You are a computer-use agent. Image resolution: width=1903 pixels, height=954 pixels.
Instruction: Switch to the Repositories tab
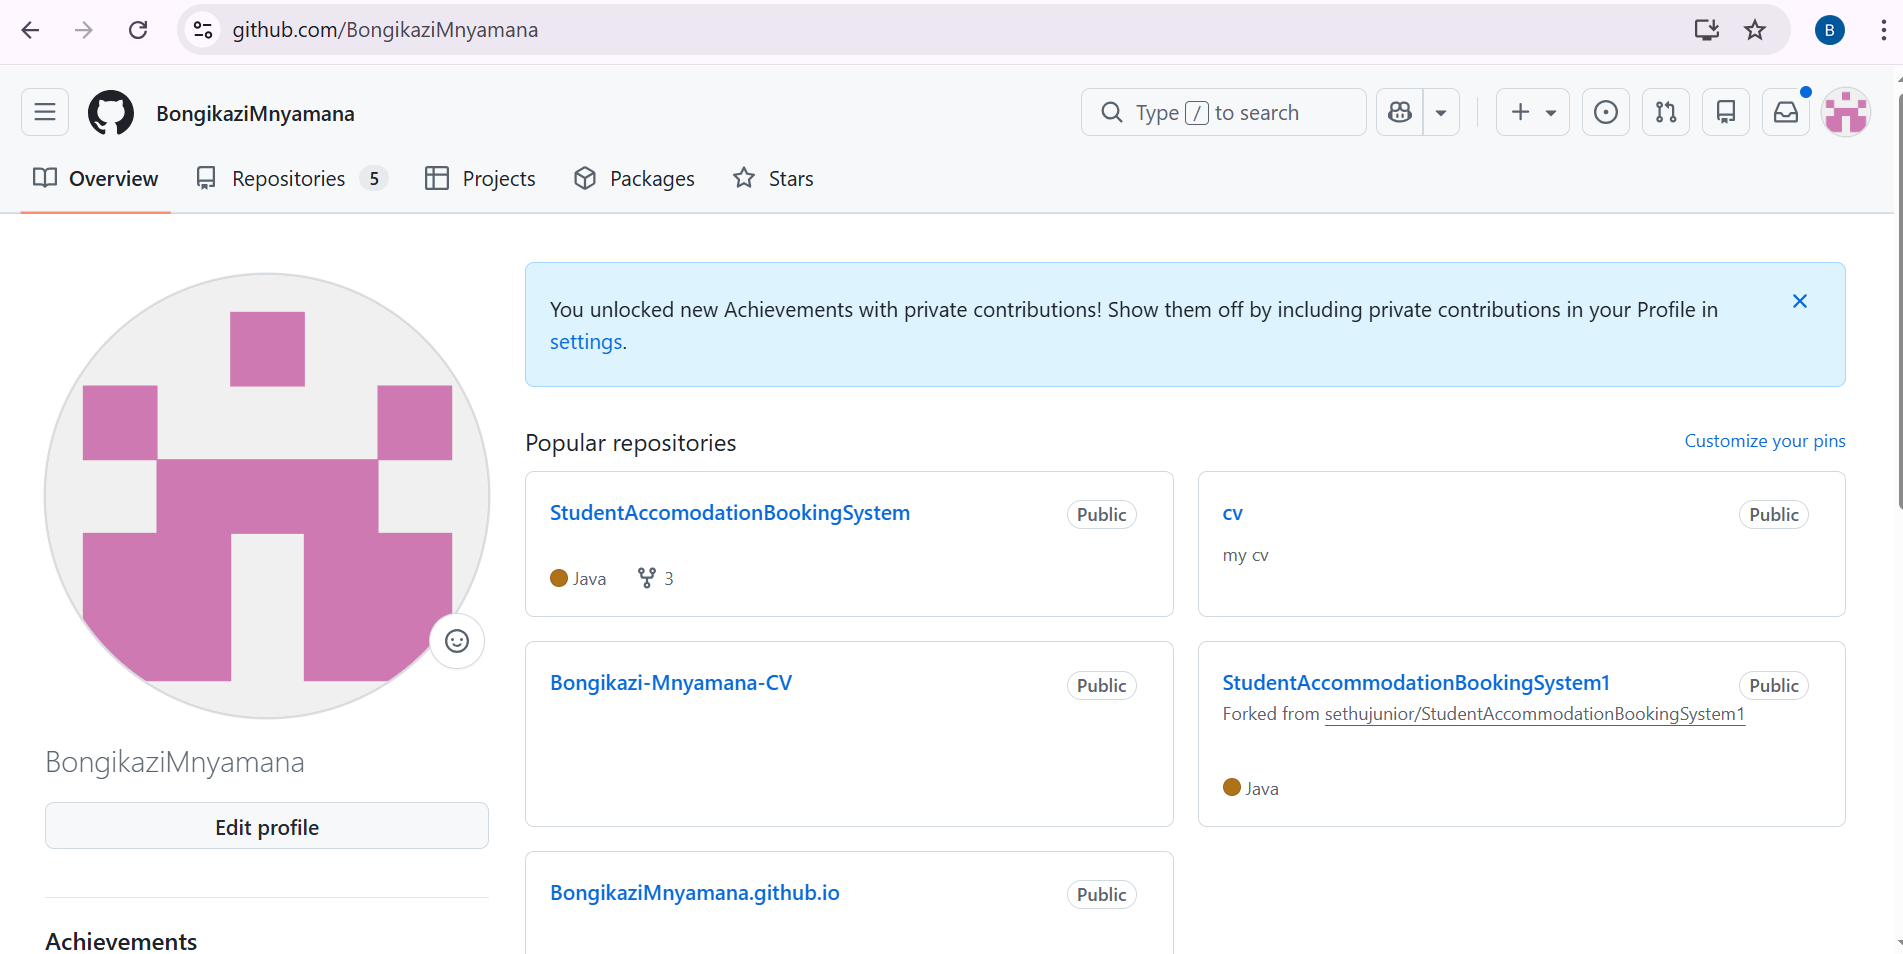(288, 178)
